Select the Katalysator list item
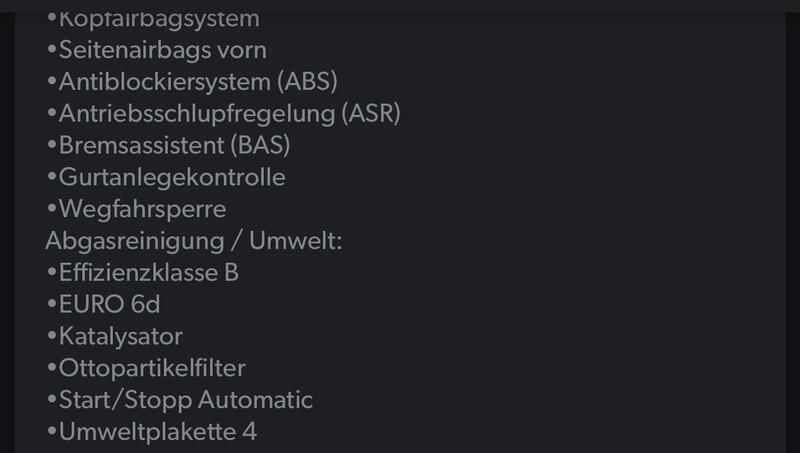Viewport: 800px width, 453px height. coord(114,337)
